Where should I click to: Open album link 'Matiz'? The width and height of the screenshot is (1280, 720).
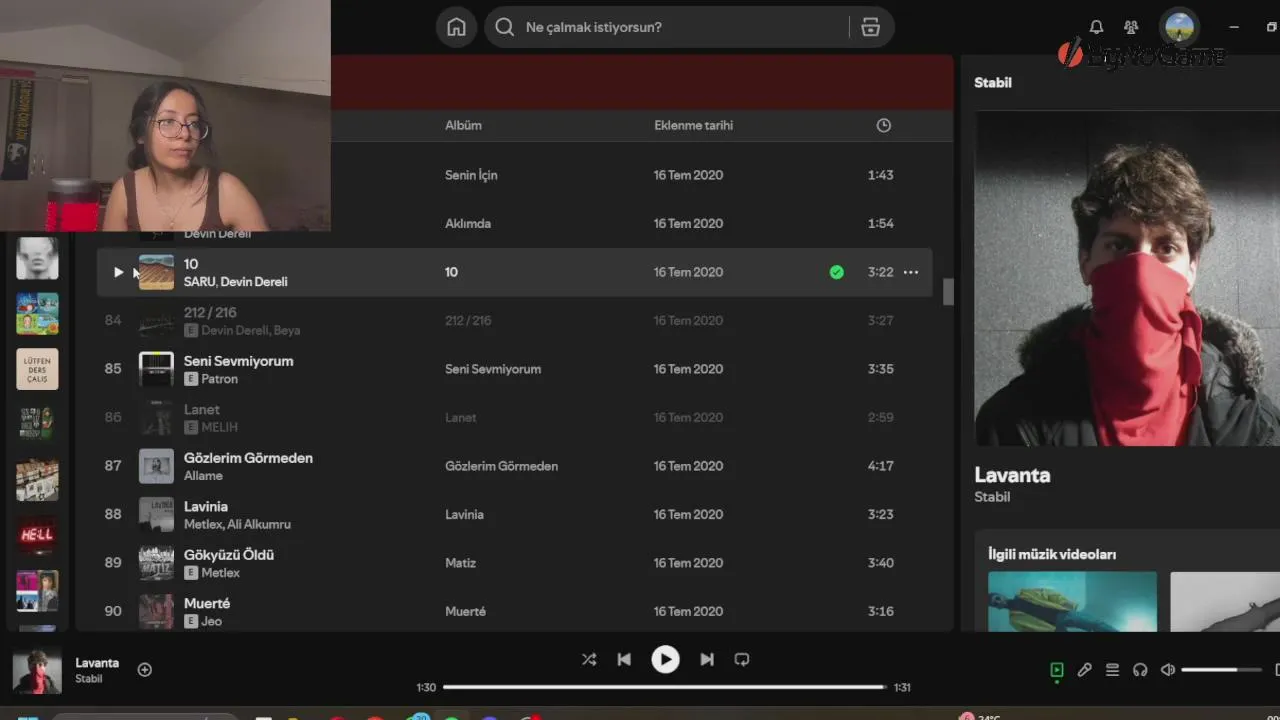(x=460, y=563)
